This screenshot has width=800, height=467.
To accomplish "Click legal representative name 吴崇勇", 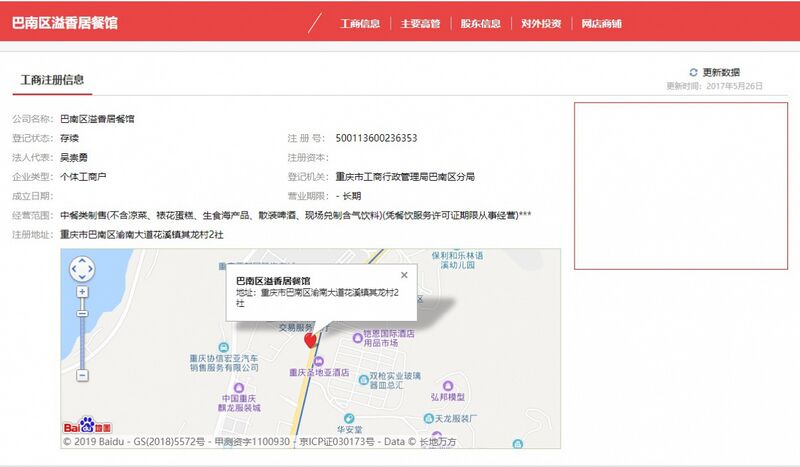I will point(74,158).
